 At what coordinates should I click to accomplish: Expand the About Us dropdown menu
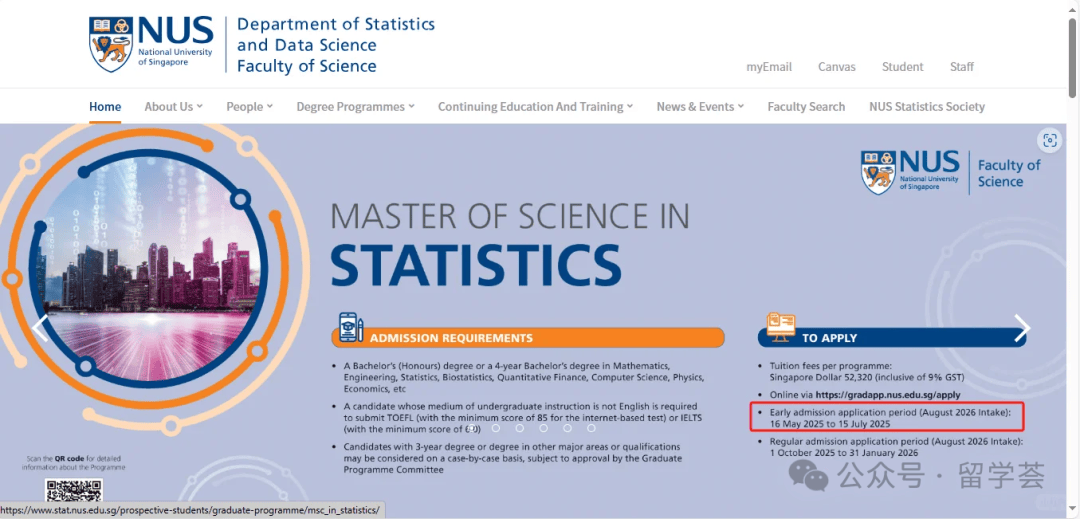[x=173, y=107]
